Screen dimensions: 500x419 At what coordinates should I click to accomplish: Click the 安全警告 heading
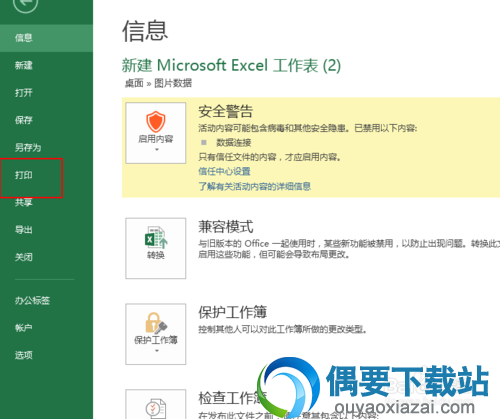[226, 111]
